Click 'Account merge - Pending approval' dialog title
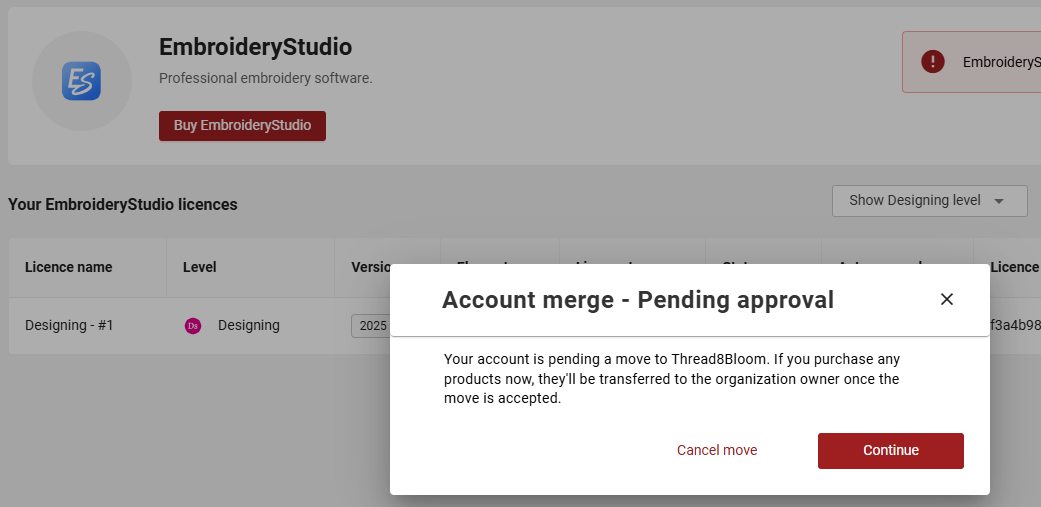Viewport: 1041px width, 507px height. point(637,300)
